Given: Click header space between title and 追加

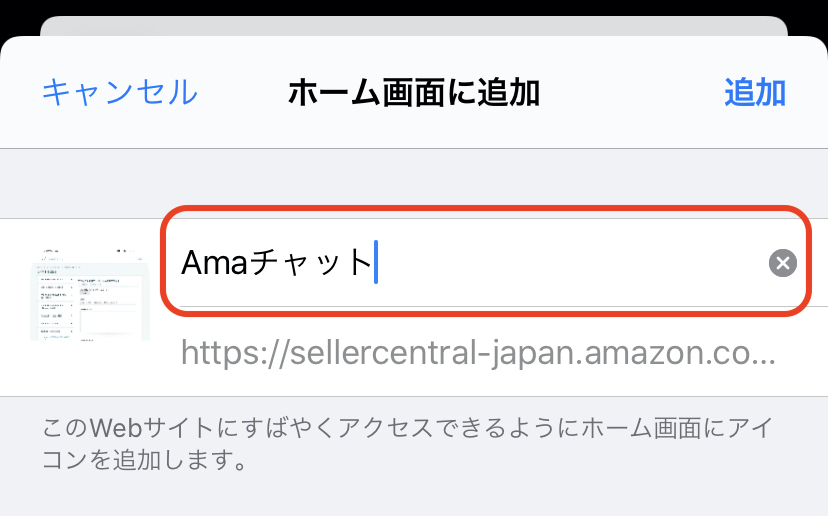Looking at the screenshot, I should coord(632,93).
